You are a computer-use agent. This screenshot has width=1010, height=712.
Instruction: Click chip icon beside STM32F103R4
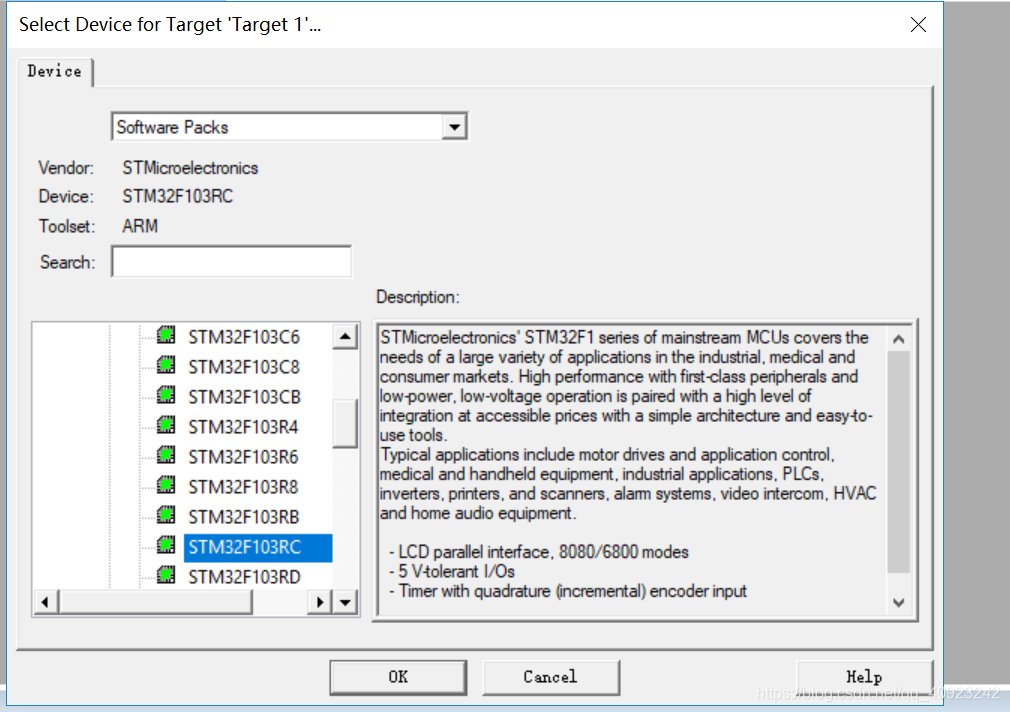click(166, 425)
